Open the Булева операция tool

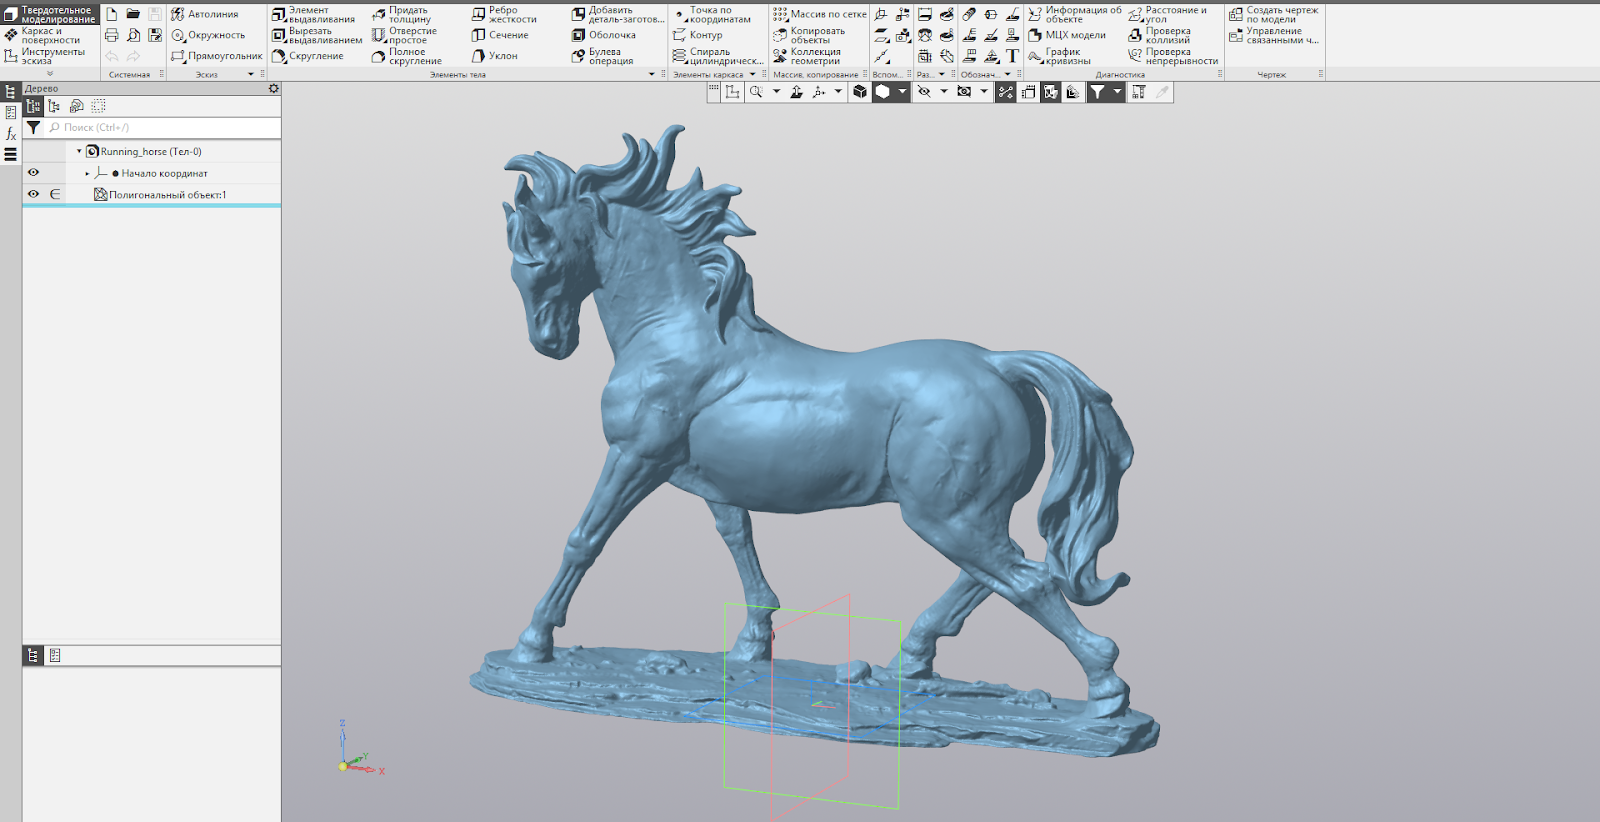pyautogui.click(x=603, y=56)
